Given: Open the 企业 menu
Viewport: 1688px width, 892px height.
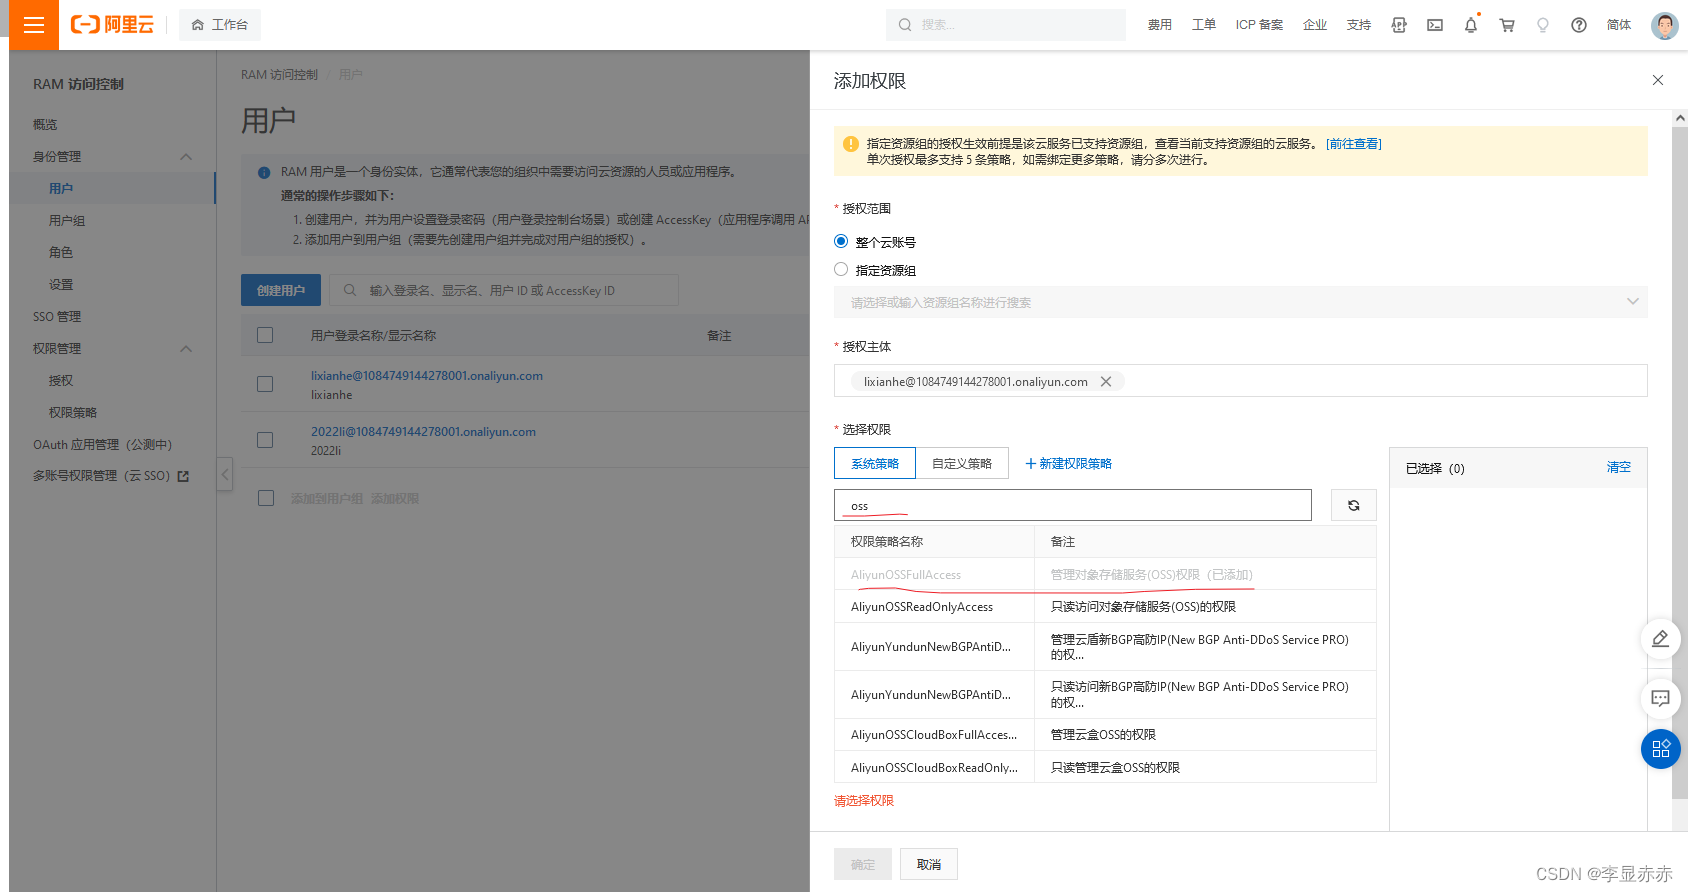Looking at the screenshot, I should [1315, 25].
